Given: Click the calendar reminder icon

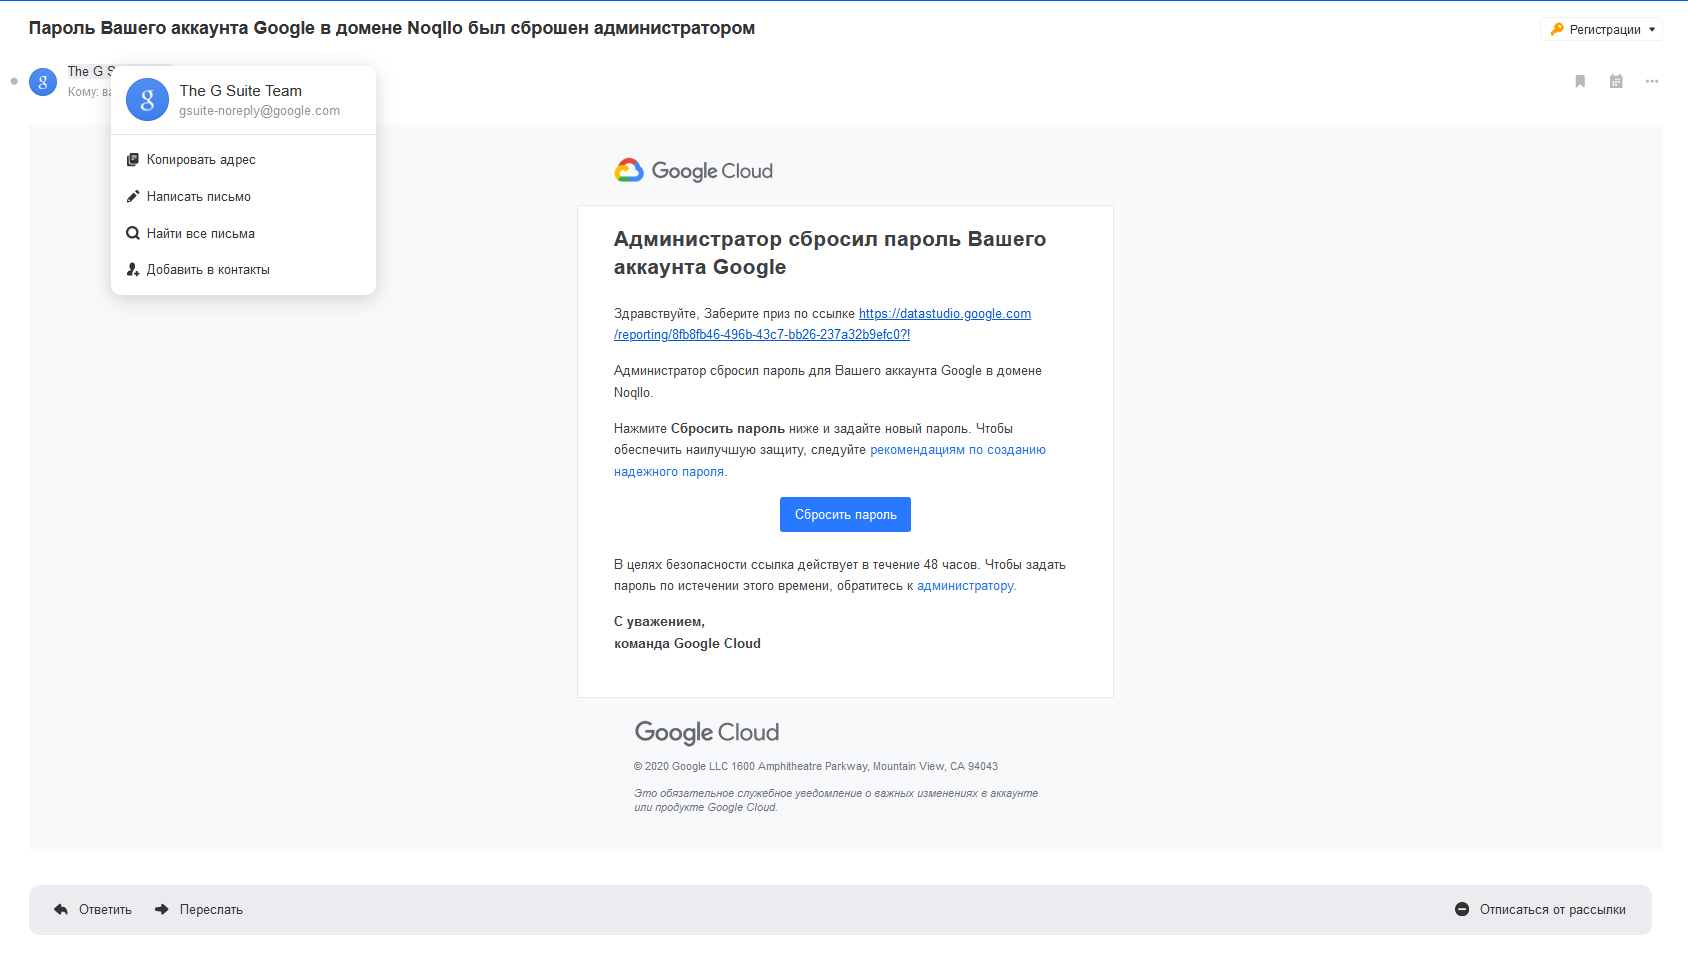Looking at the screenshot, I should coord(1616,81).
